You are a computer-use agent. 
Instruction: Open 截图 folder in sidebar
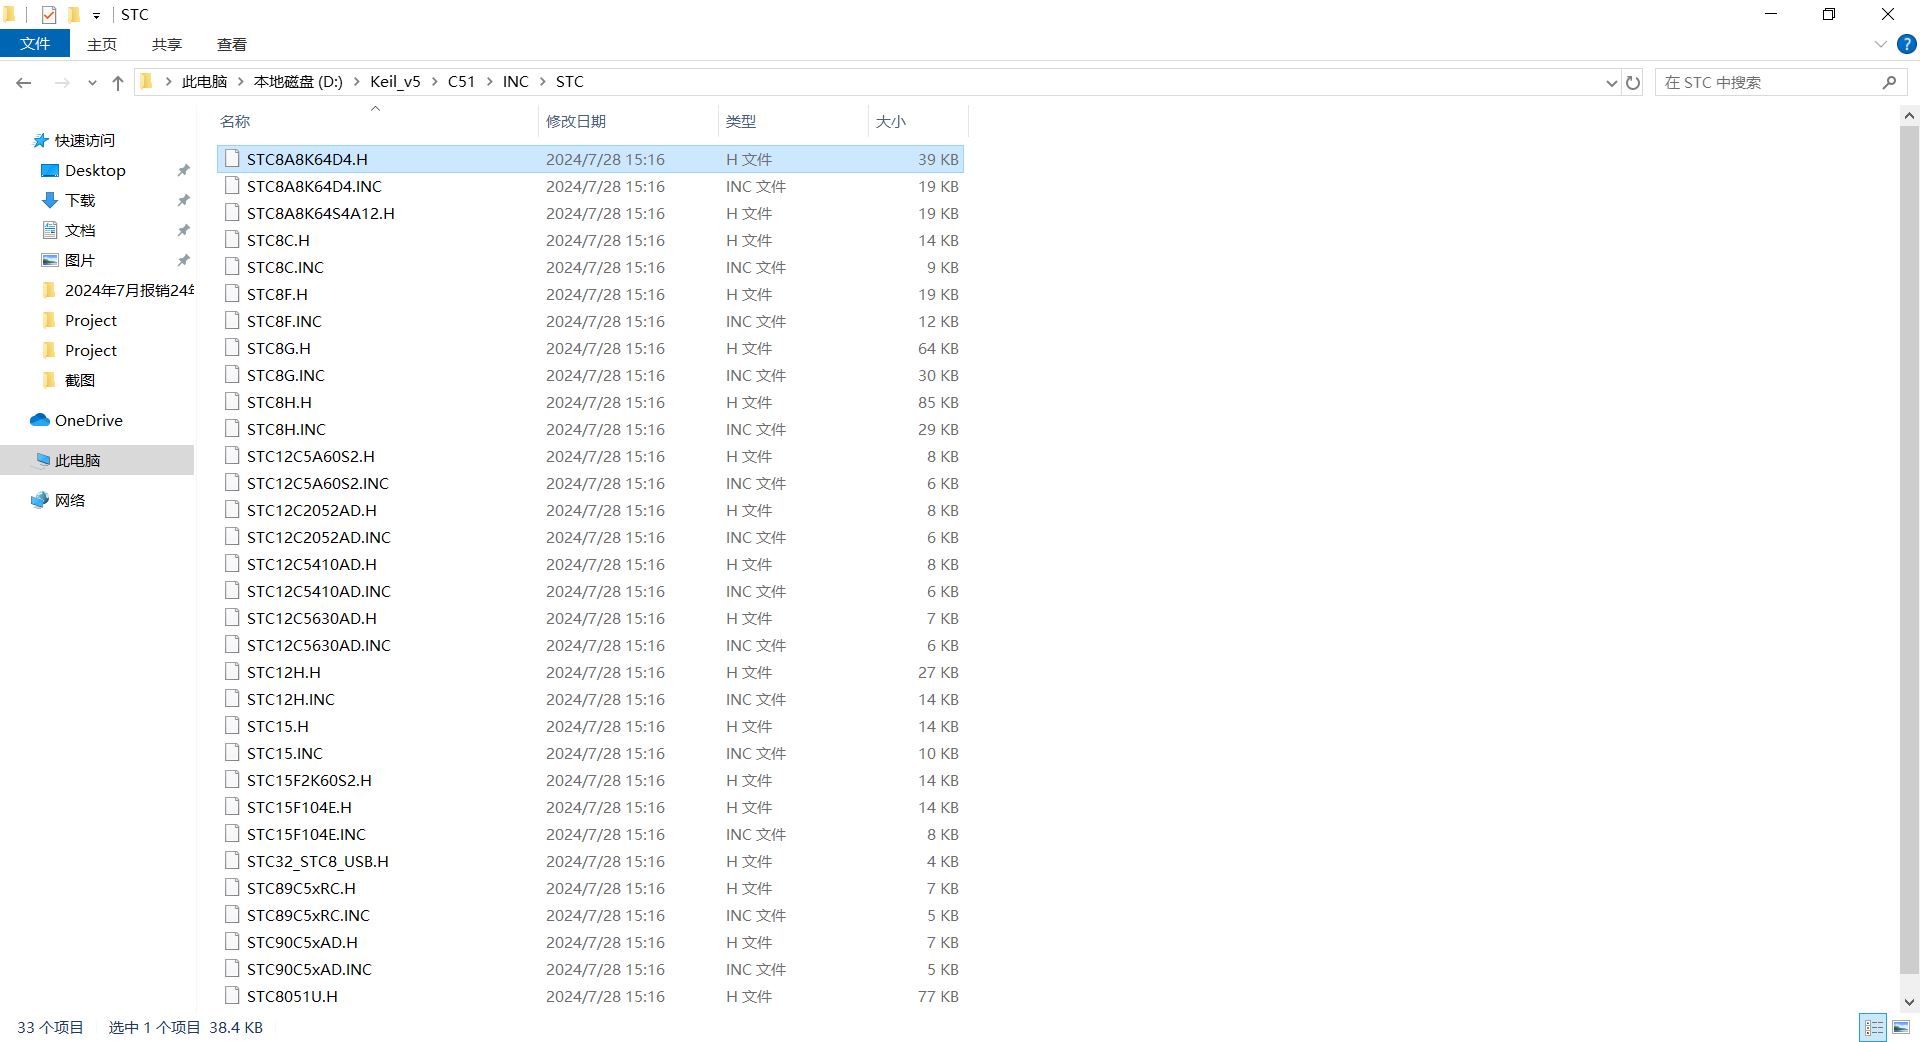click(80, 380)
